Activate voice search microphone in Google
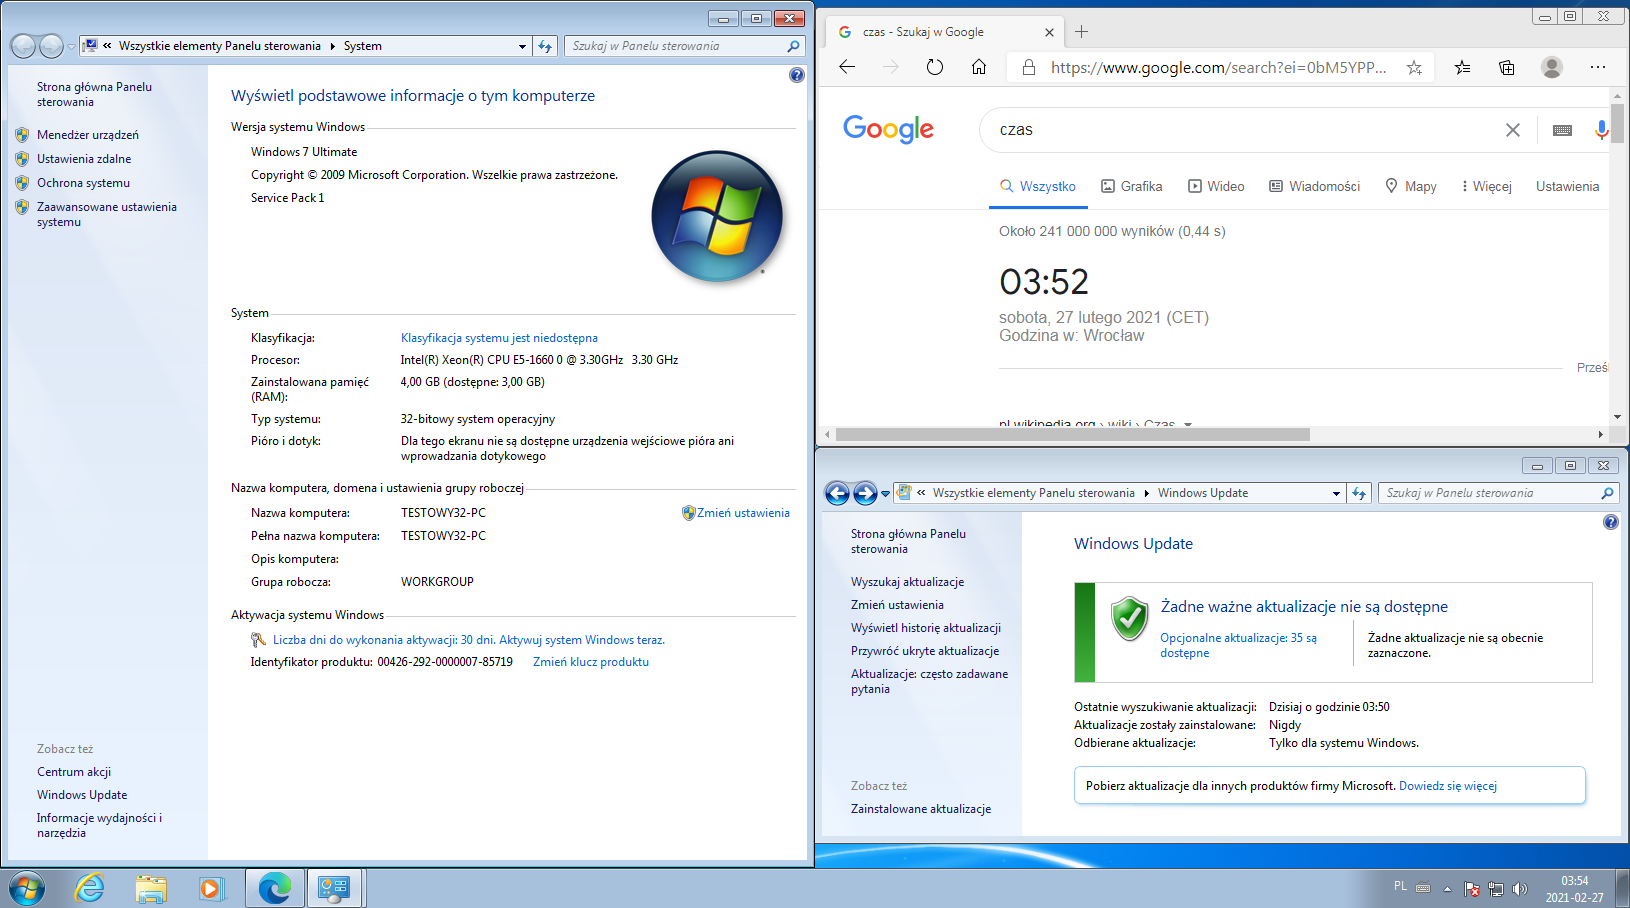Screen dimensions: 1630x908 pos(1602,130)
